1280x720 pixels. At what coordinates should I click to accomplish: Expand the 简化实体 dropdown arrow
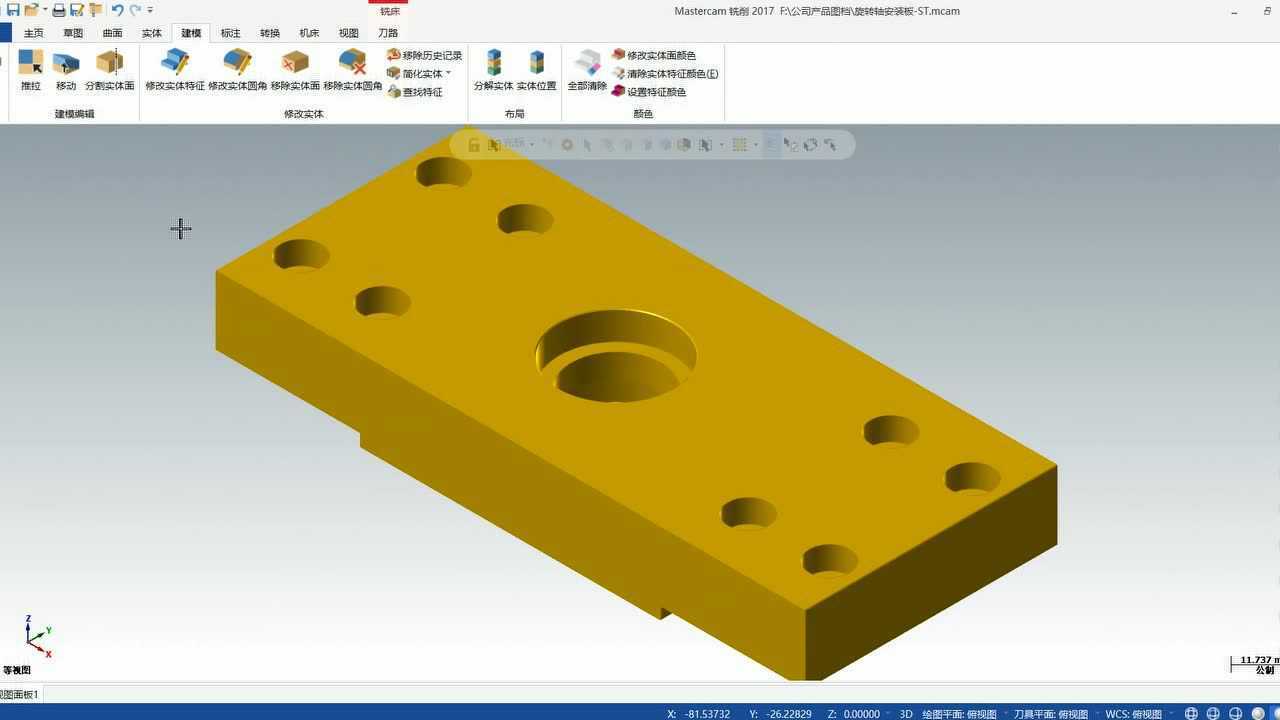point(448,74)
